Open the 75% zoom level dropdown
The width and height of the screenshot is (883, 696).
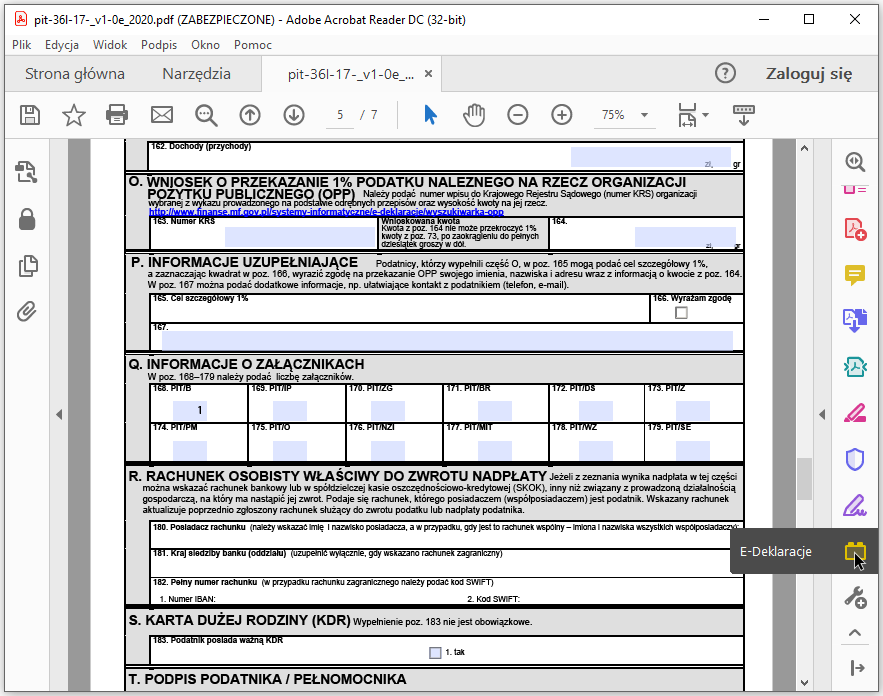(x=644, y=115)
